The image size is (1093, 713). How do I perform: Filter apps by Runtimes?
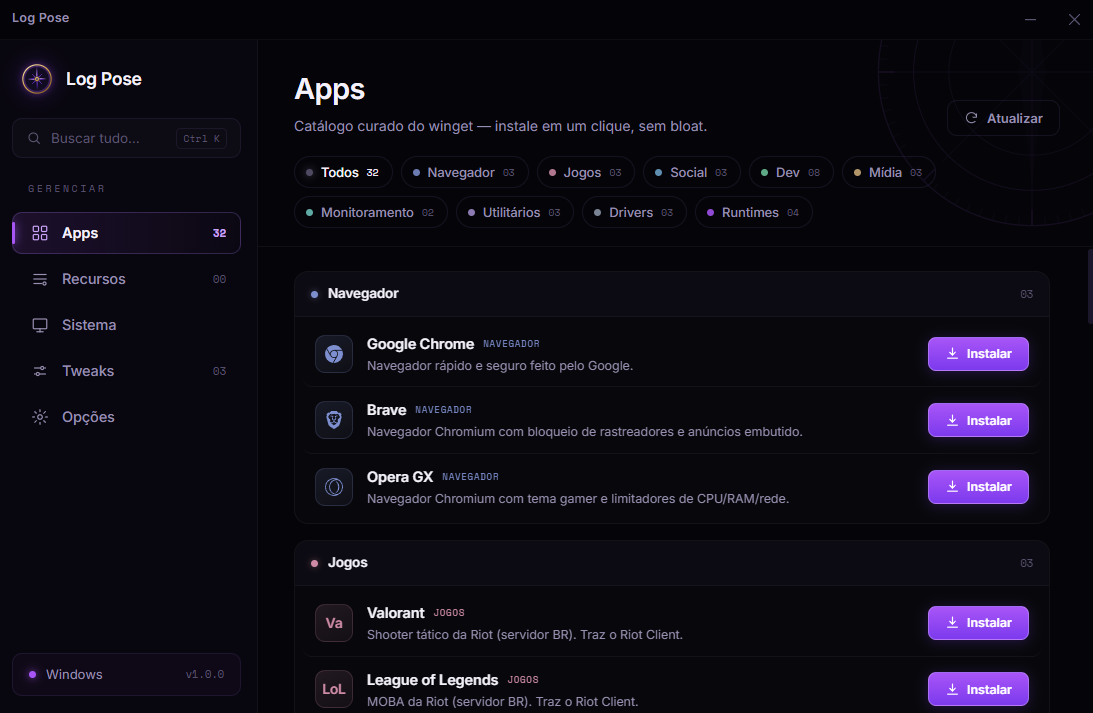point(754,213)
